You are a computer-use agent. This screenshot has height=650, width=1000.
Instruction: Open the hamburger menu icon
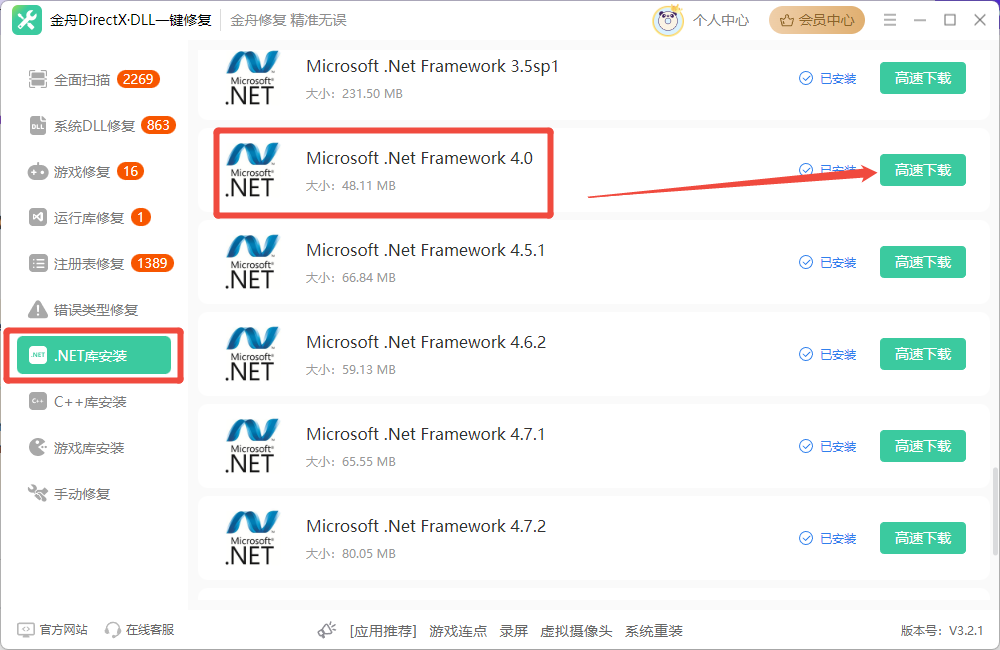(x=890, y=20)
